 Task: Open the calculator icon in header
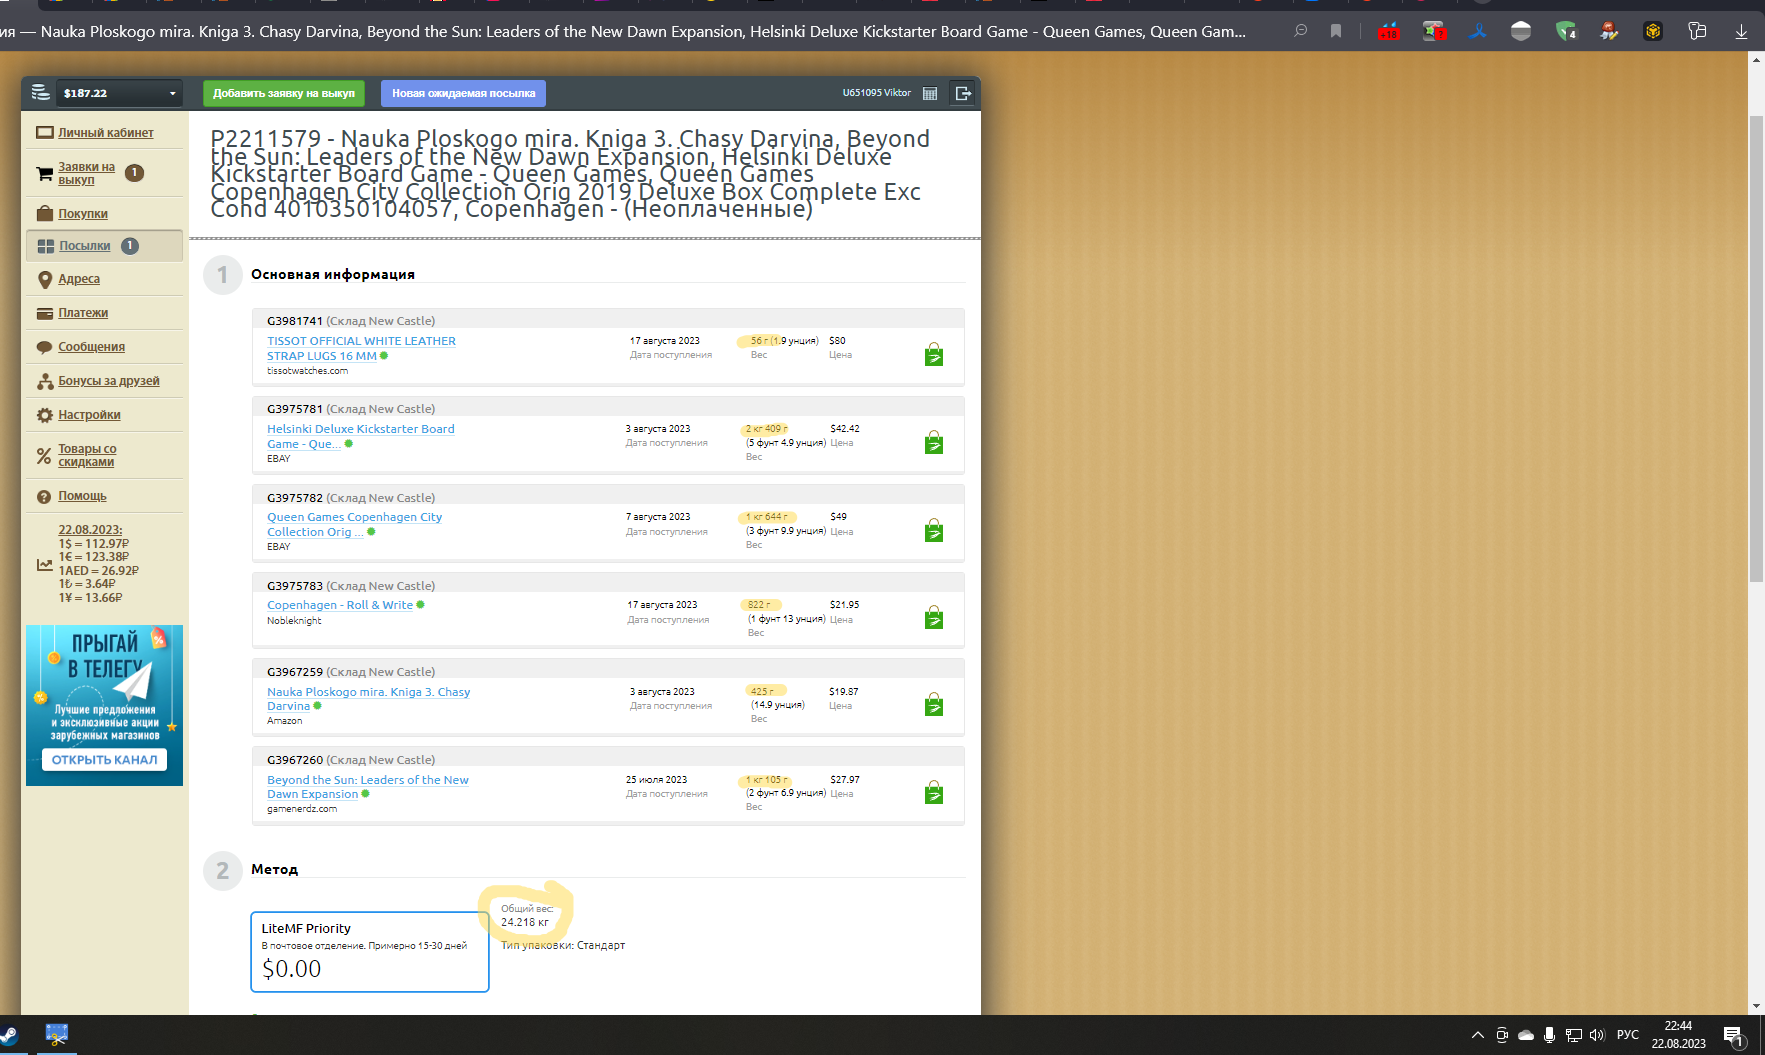930,93
